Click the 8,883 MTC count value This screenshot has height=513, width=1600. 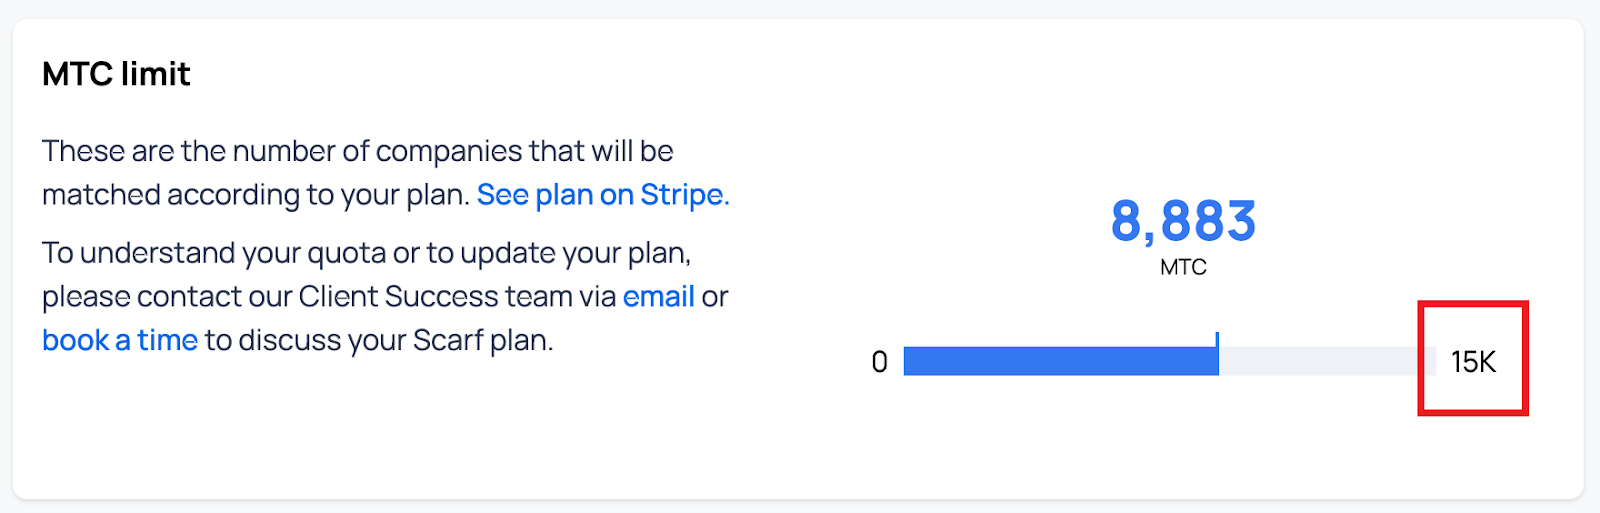1183,221
